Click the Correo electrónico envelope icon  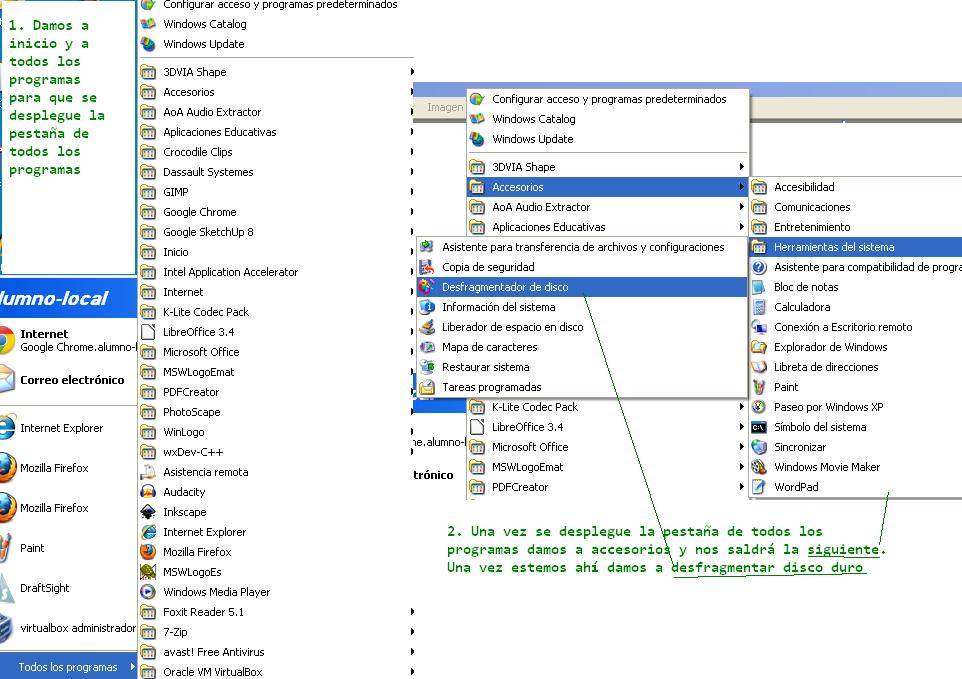[x=7, y=380]
